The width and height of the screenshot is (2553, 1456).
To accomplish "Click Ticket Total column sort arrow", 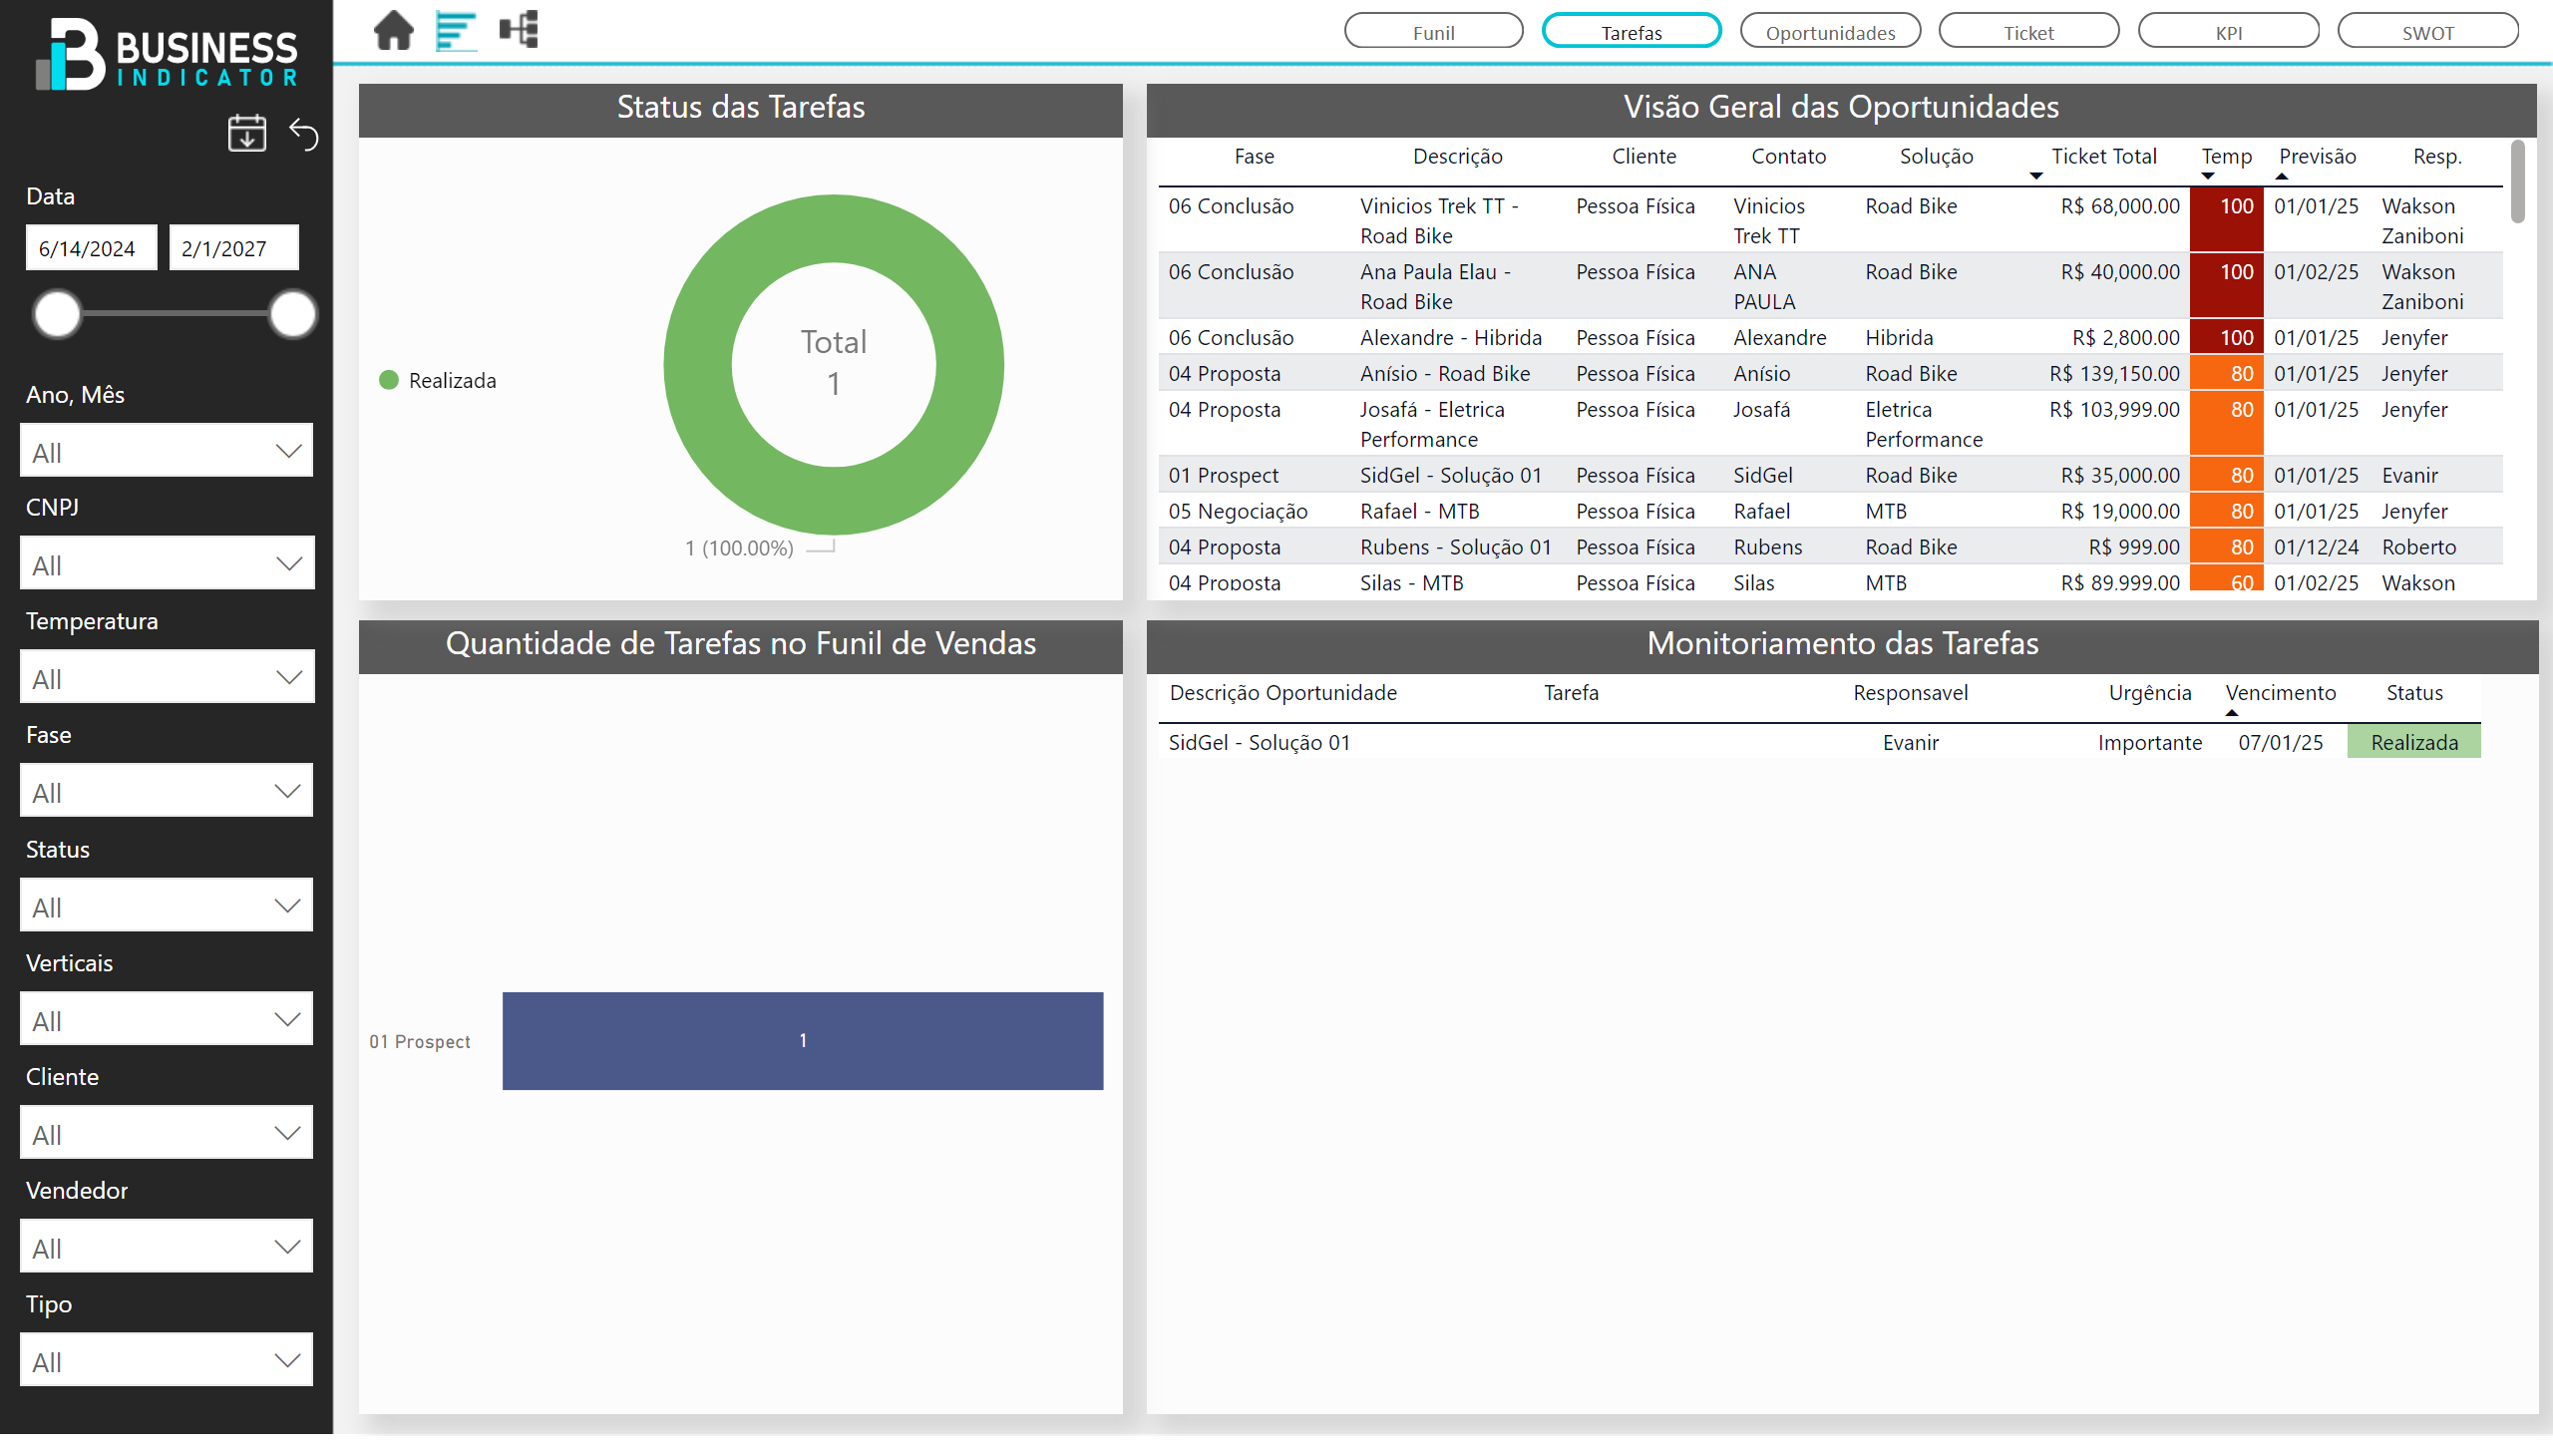I will pyautogui.click(x=2035, y=177).
